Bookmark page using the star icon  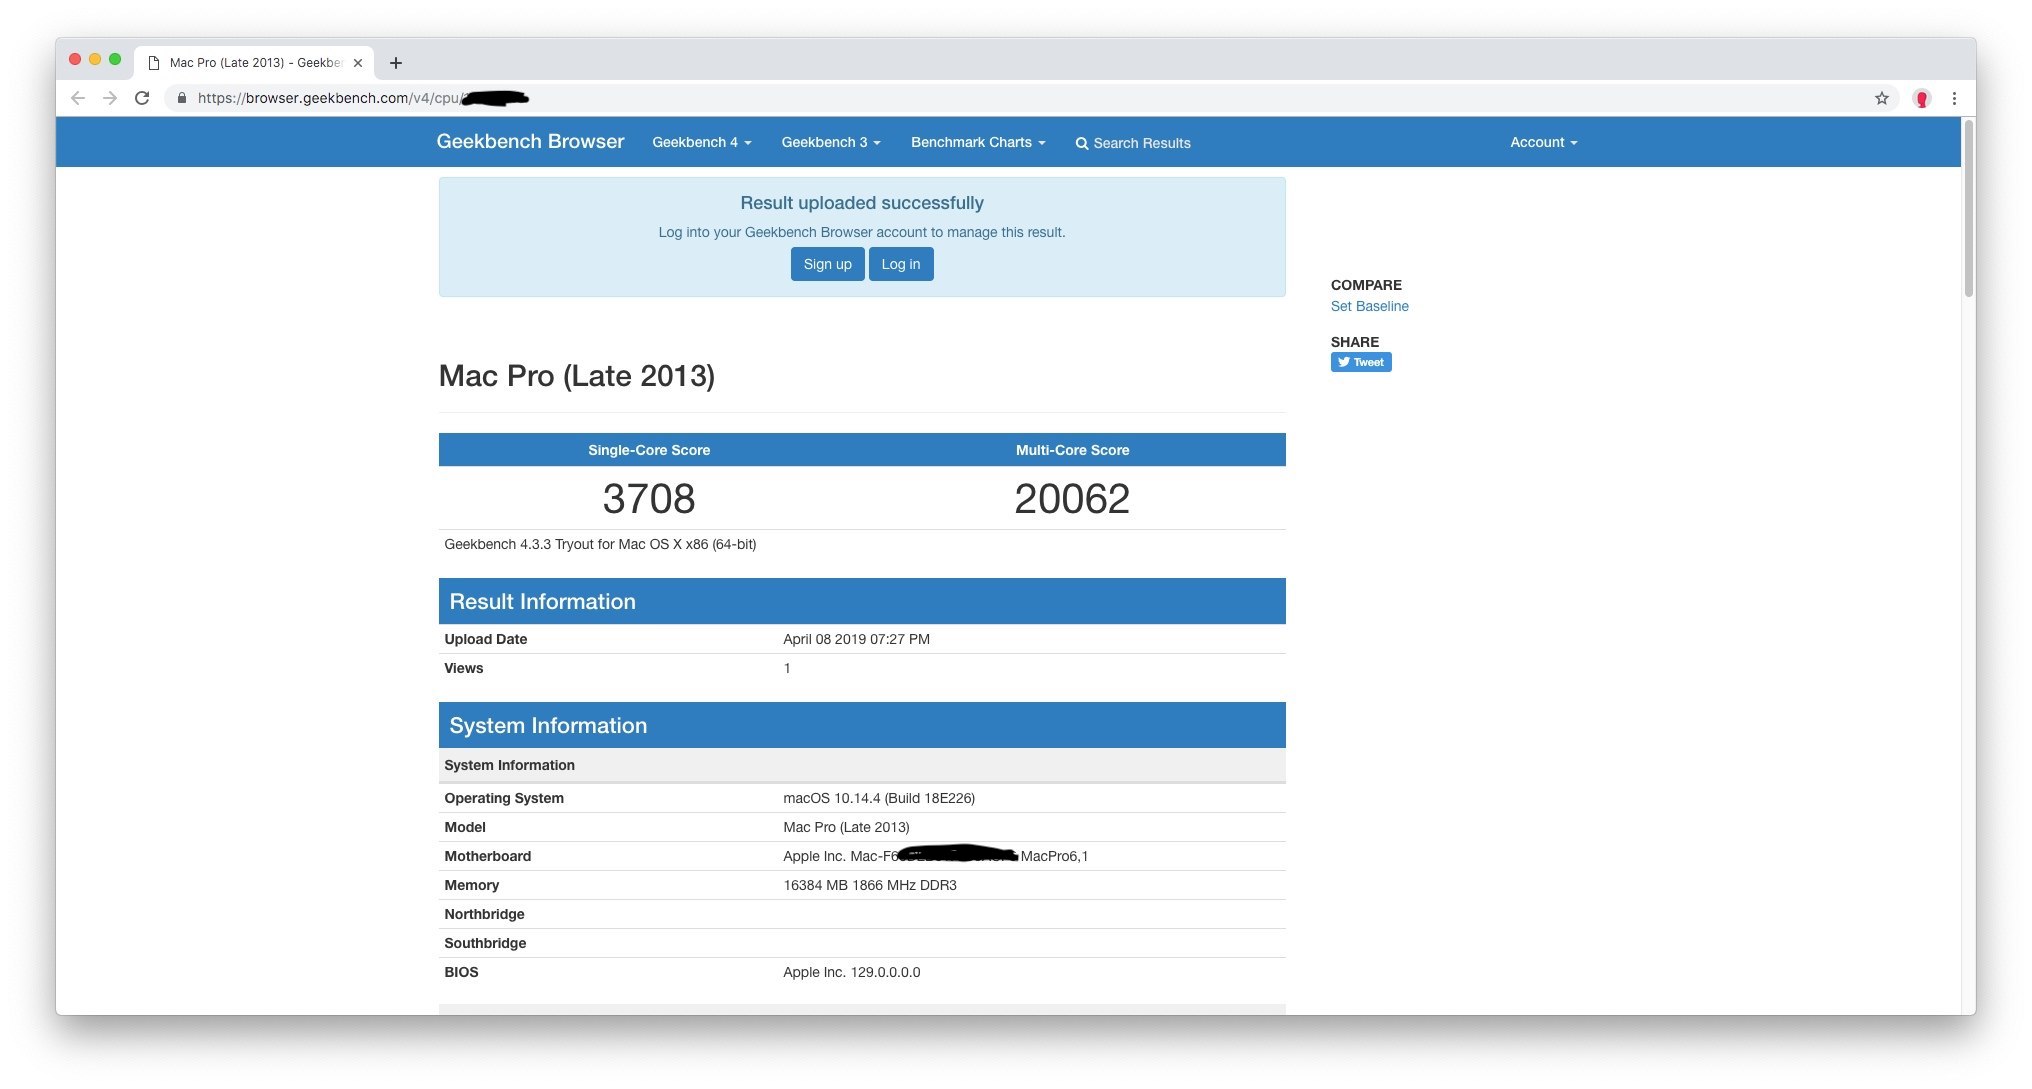[x=1881, y=98]
